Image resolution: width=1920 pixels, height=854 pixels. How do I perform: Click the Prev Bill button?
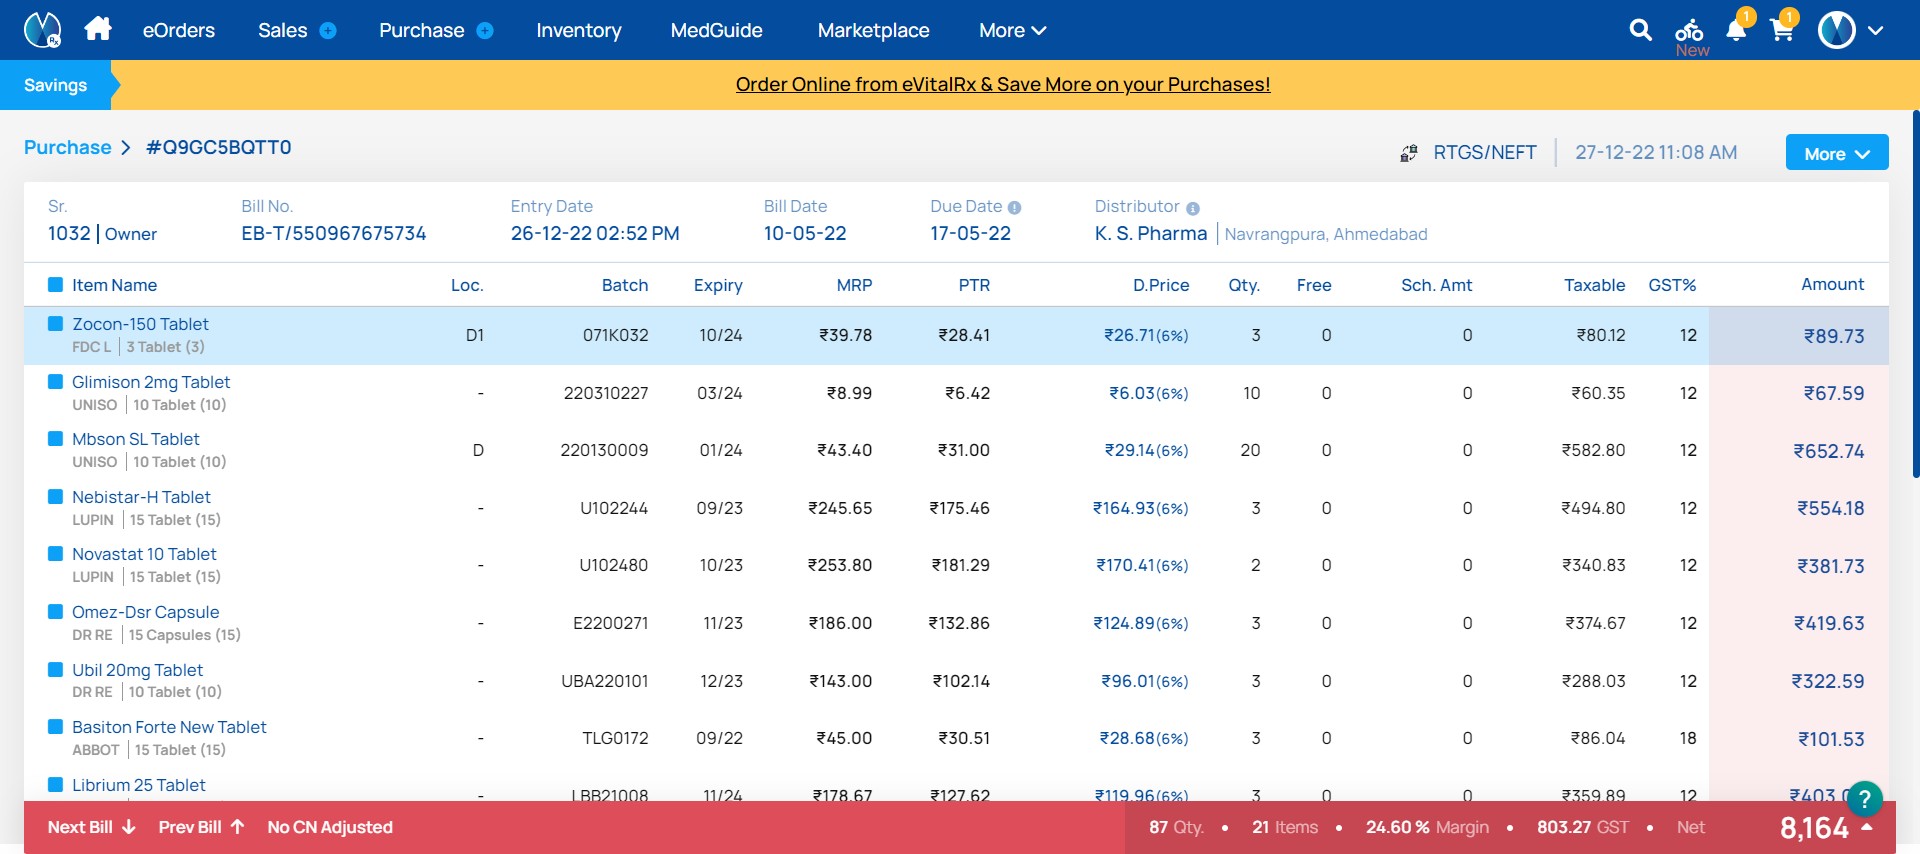click(202, 827)
